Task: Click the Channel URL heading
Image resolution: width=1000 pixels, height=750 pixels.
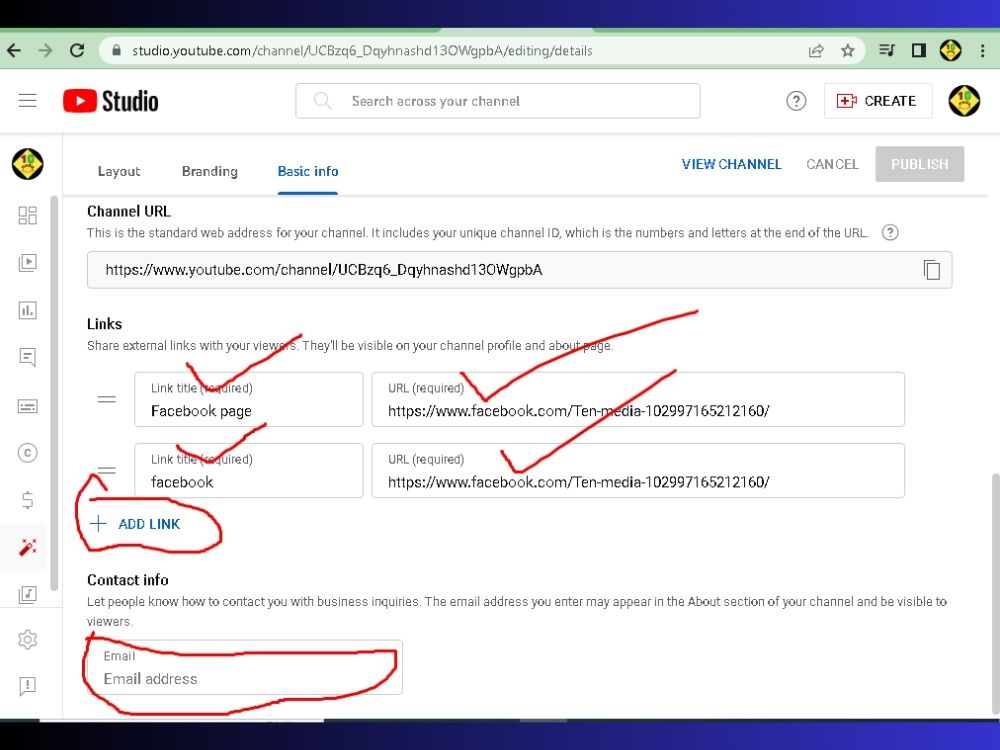Action: click(x=129, y=211)
